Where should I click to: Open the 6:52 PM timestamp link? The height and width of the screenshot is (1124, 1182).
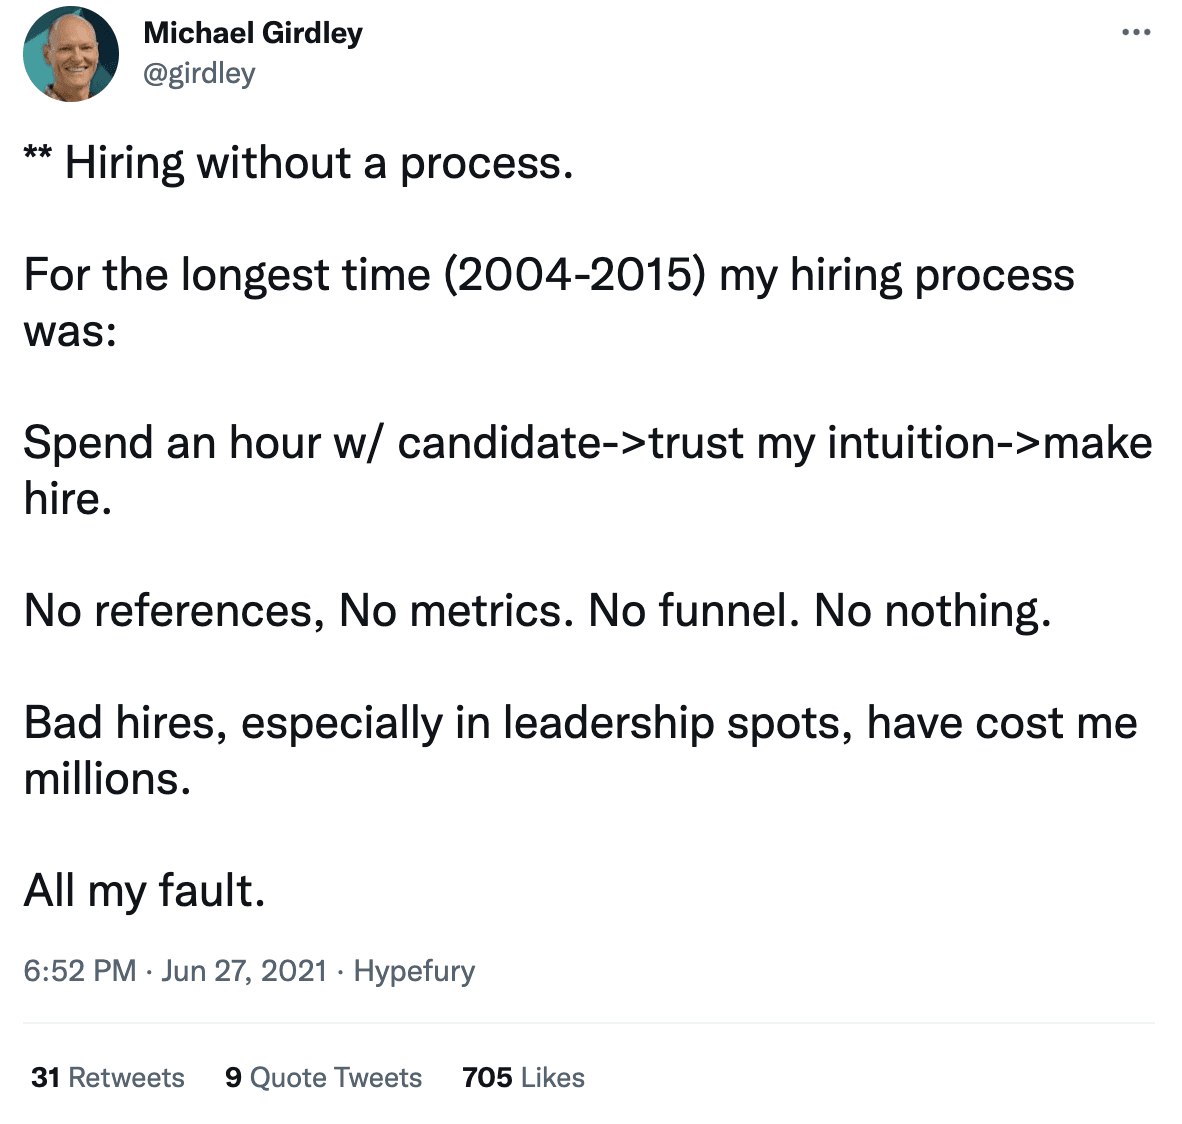click(x=80, y=970)
